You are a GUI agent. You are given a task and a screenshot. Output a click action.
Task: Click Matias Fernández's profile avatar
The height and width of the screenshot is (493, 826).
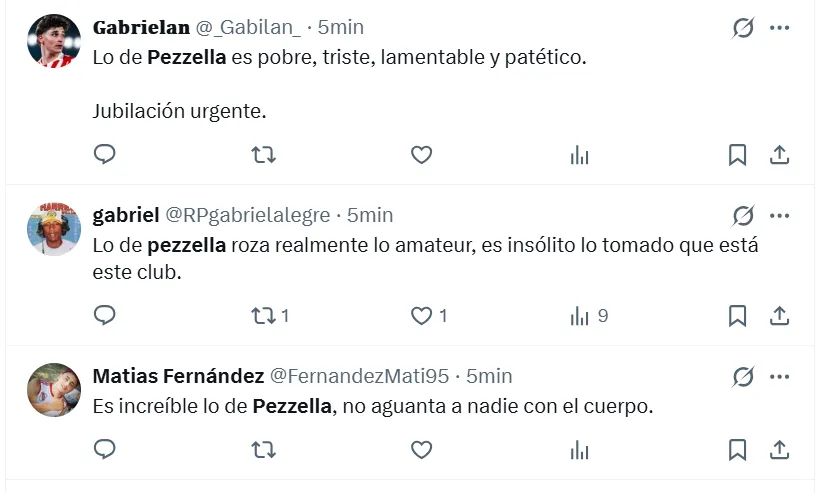53,390
